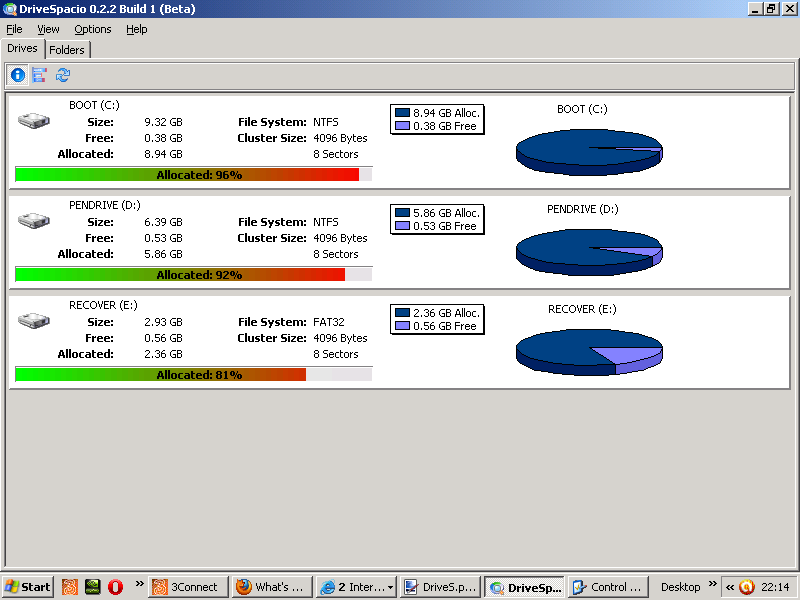
Task: Click the 0.53 GB Free legend swatch
Action: pos(402,226)
